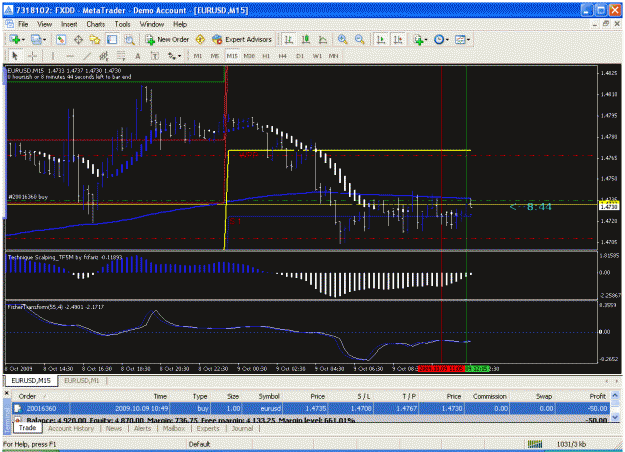Open the Journal terminal tab

click(242, 428)
